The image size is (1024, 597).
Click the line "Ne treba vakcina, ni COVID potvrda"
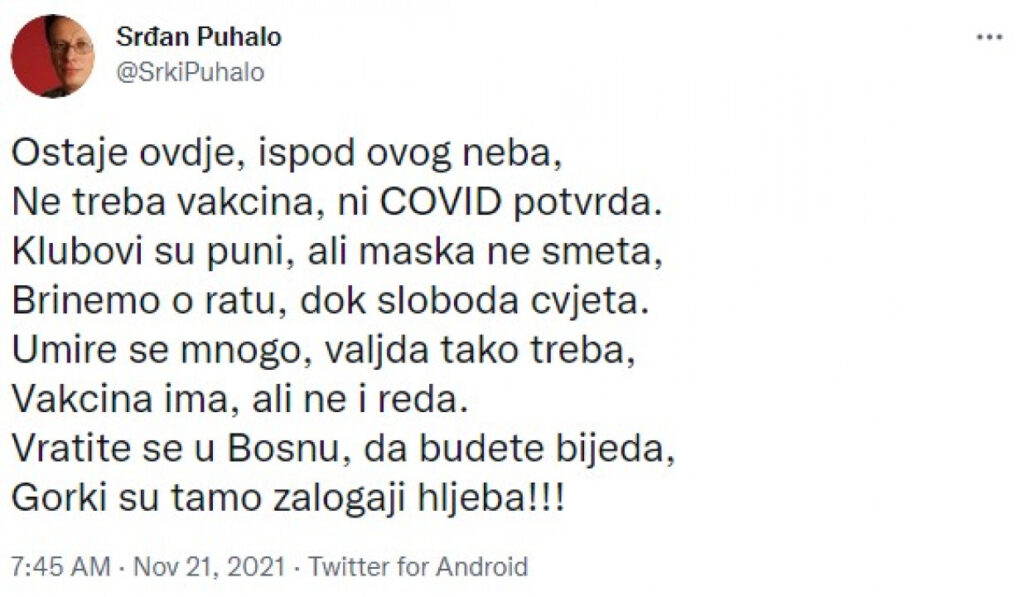pos(338,202)
